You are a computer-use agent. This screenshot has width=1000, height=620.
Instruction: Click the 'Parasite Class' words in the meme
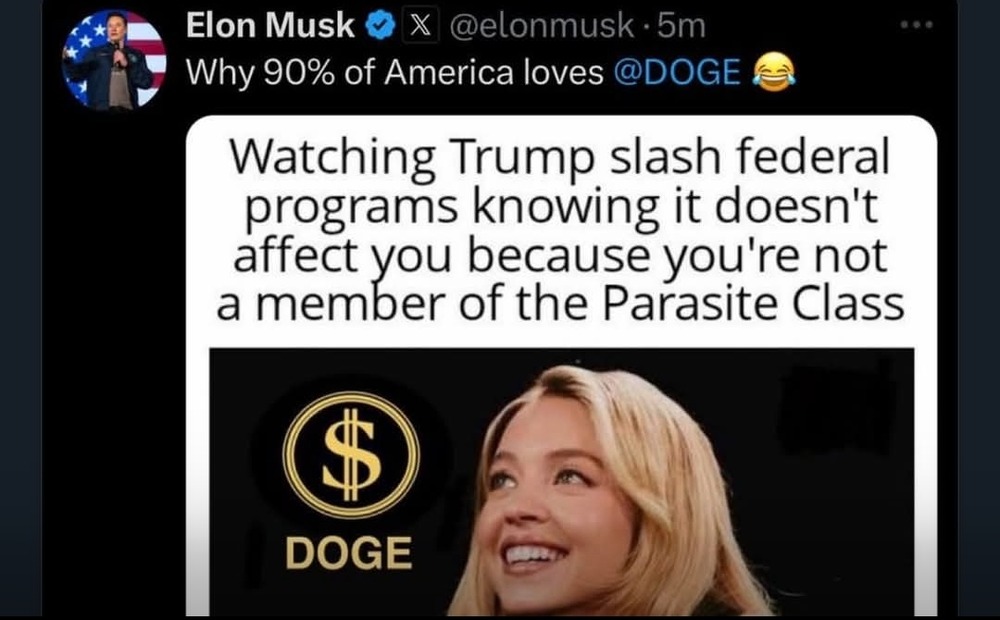pos(753,304)
